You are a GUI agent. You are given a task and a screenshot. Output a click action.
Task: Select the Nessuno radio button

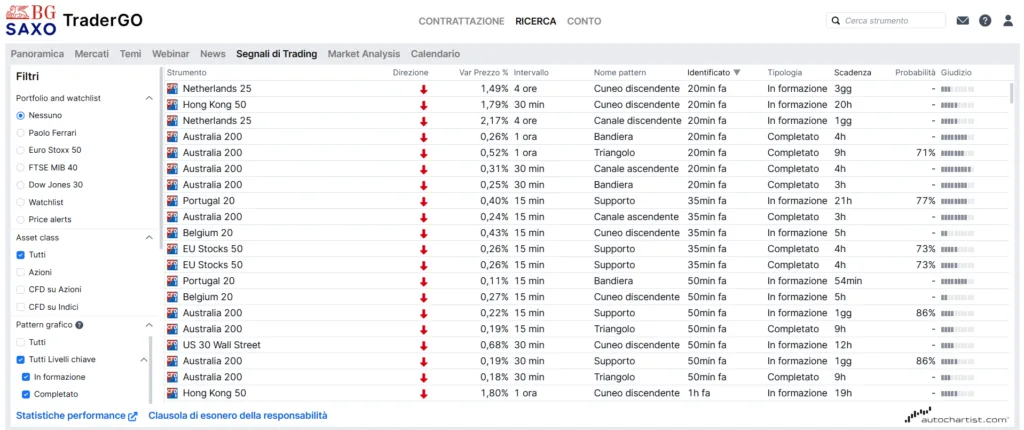[x=21, y=116]
